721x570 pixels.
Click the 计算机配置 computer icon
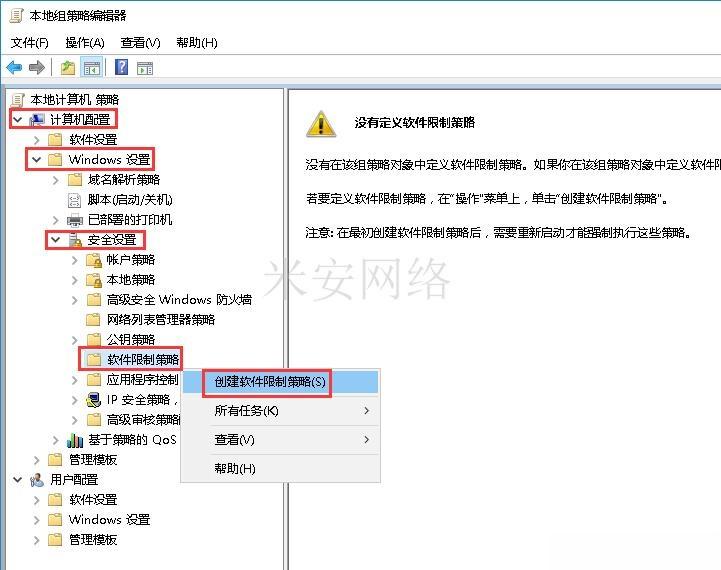pos(37,120)
